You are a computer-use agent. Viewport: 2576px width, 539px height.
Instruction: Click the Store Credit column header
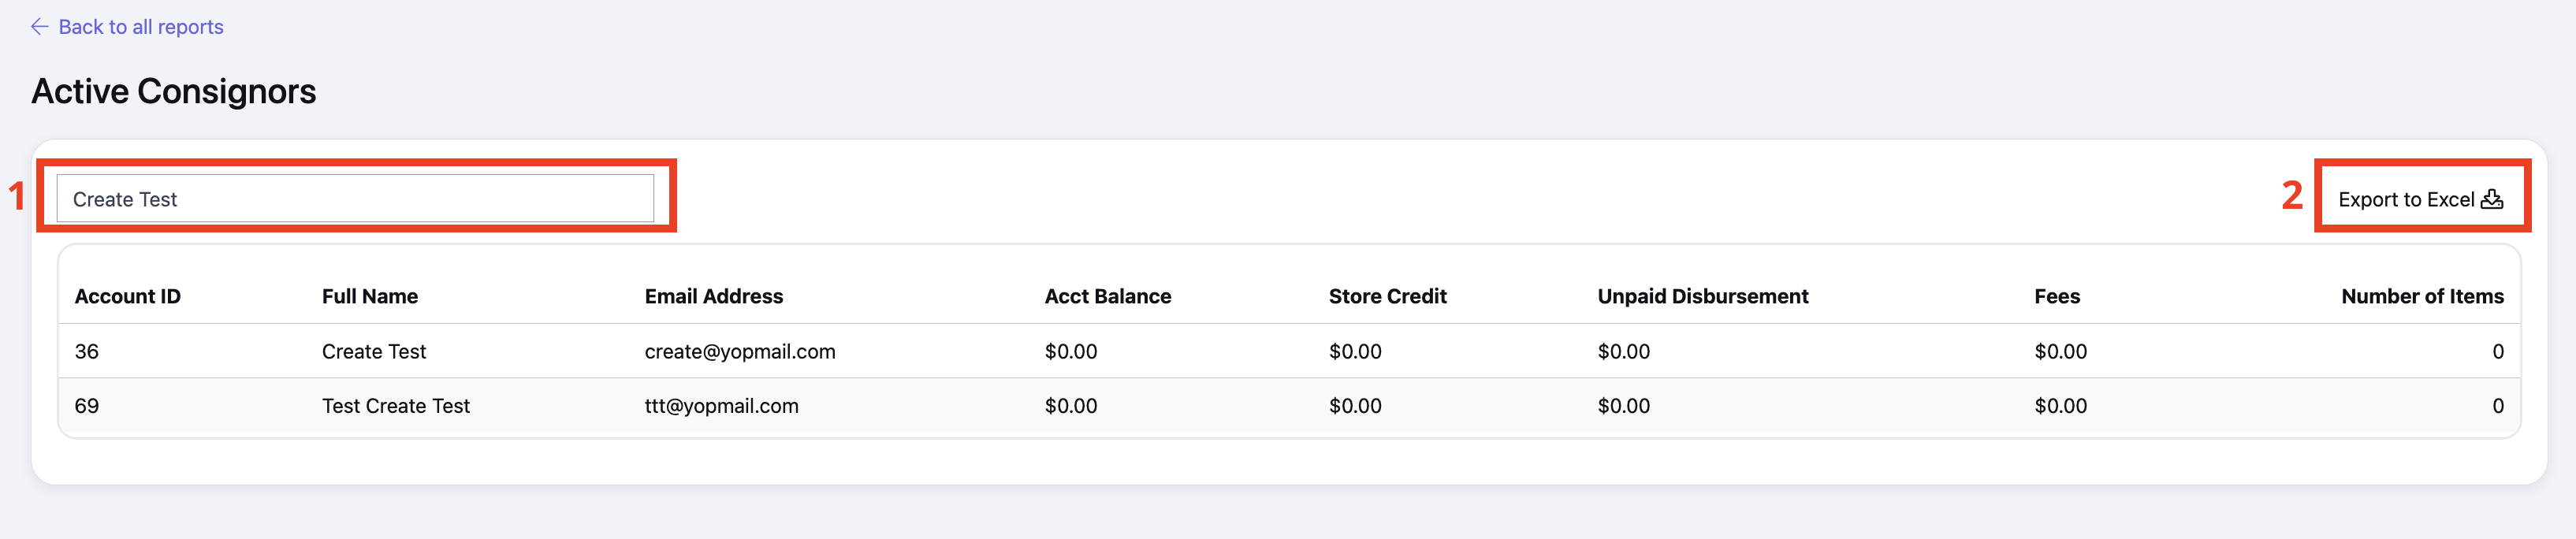click(x=1388, y=296)
